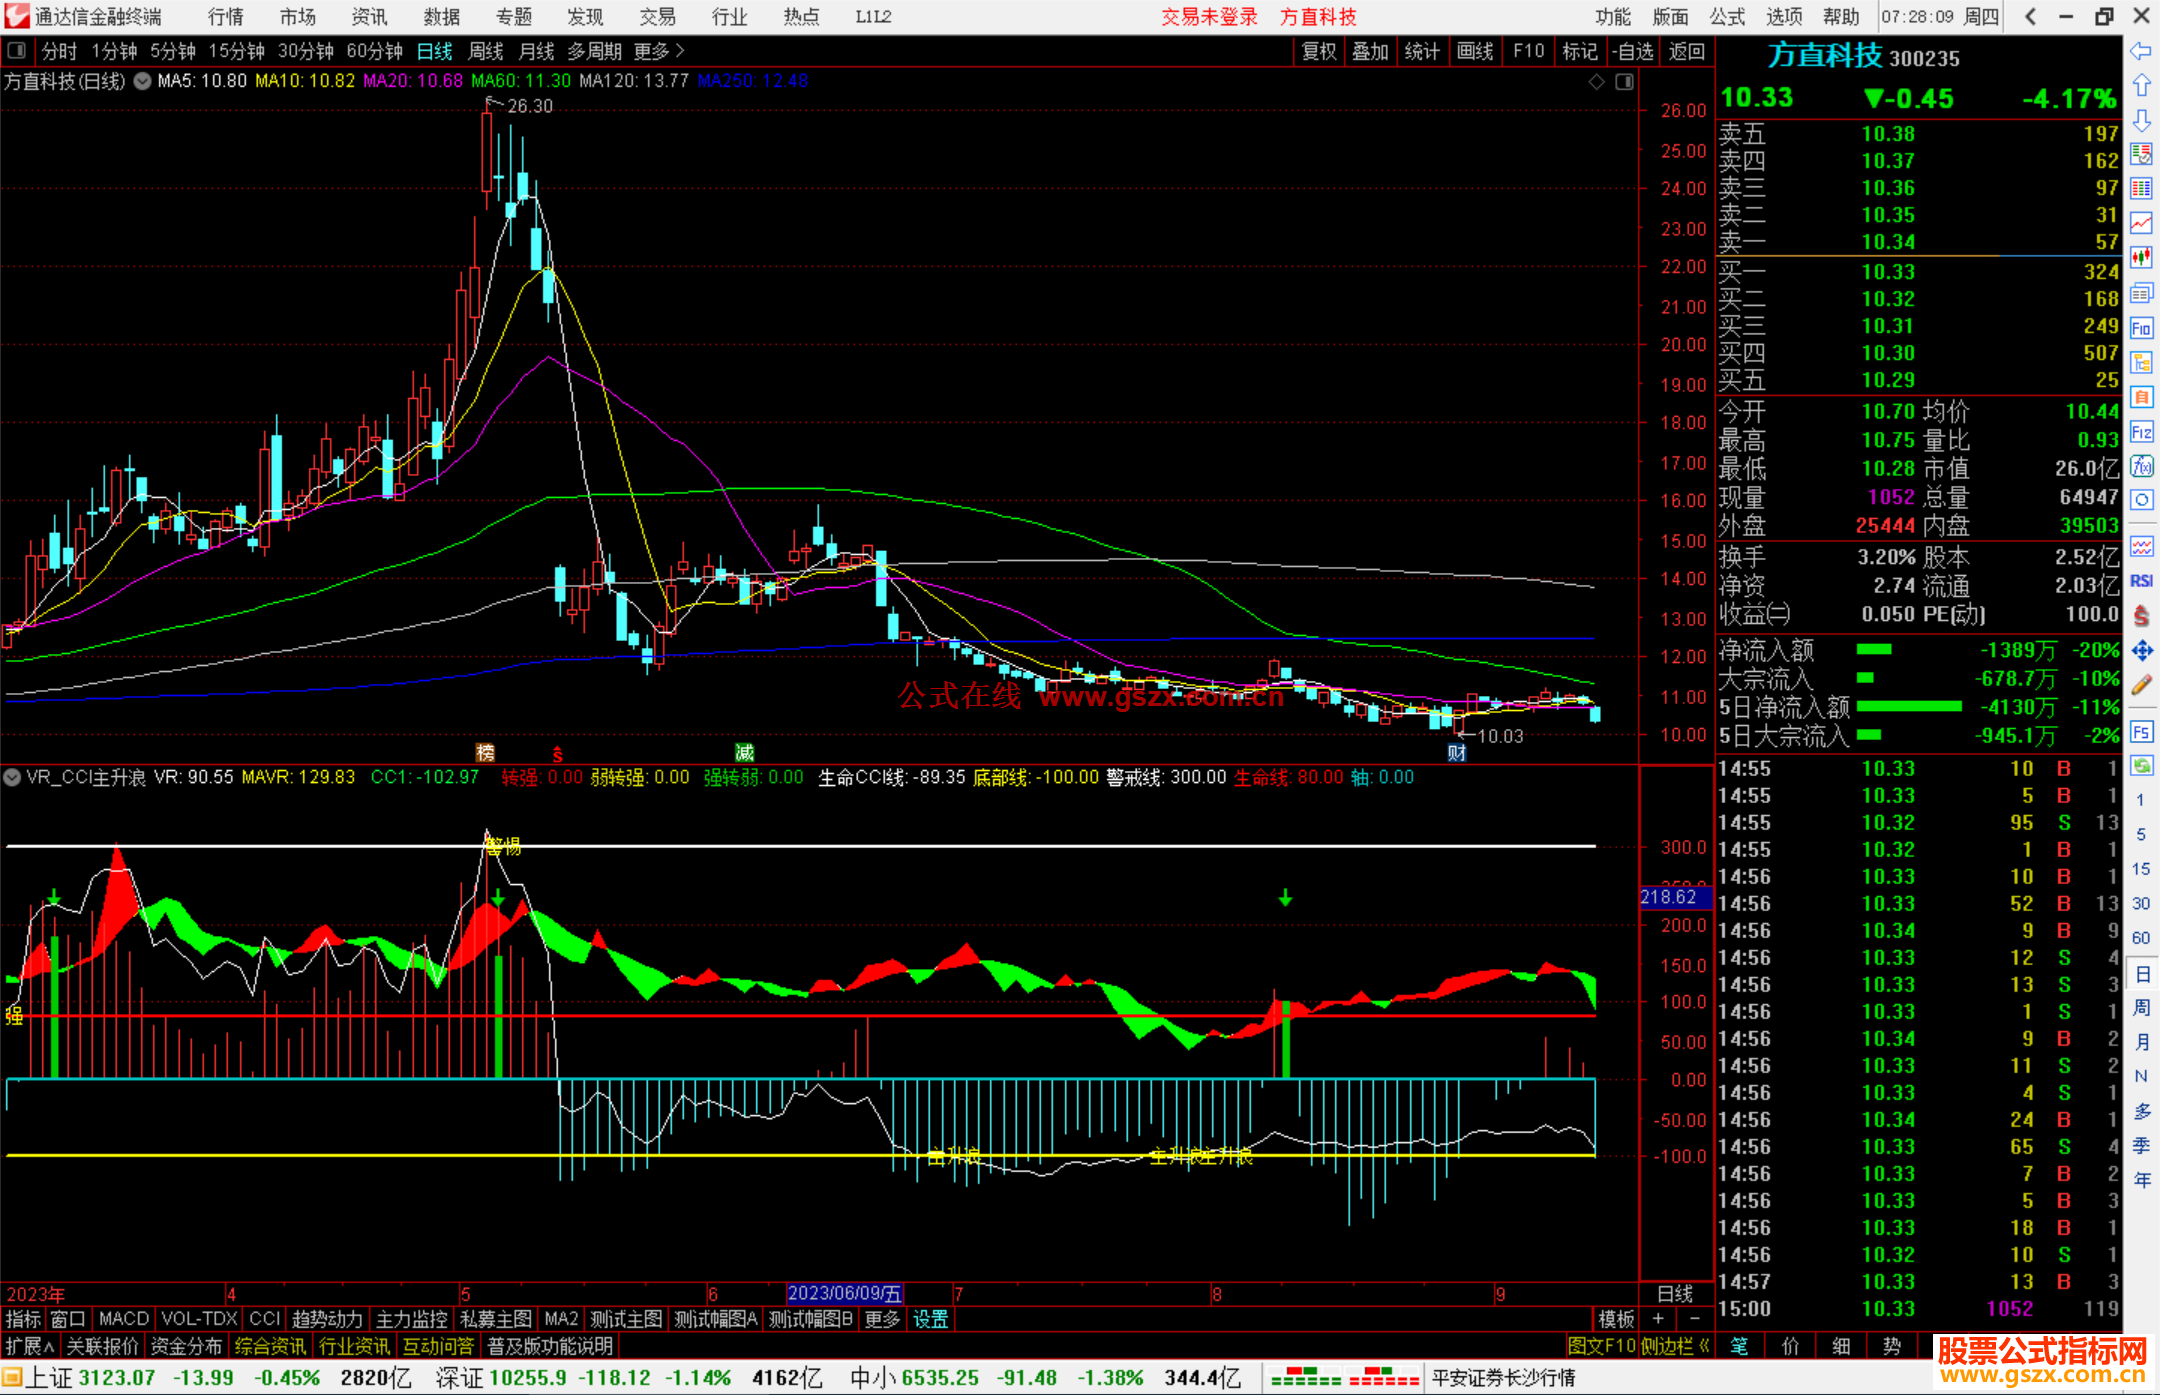Collapse the 侧边栏 sidebar chevron
This screenshot has height=1395, width=2160.
pos(1675,1346)
